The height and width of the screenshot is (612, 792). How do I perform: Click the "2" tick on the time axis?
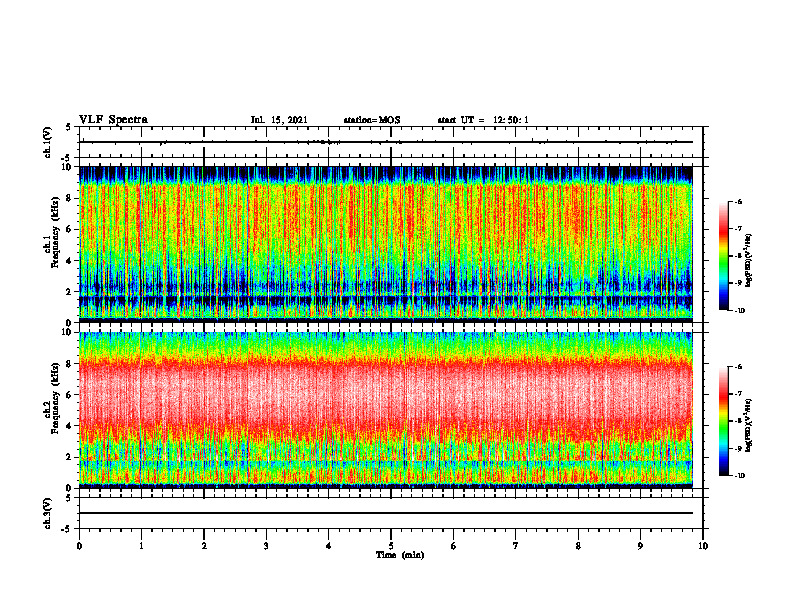[204, 546]
